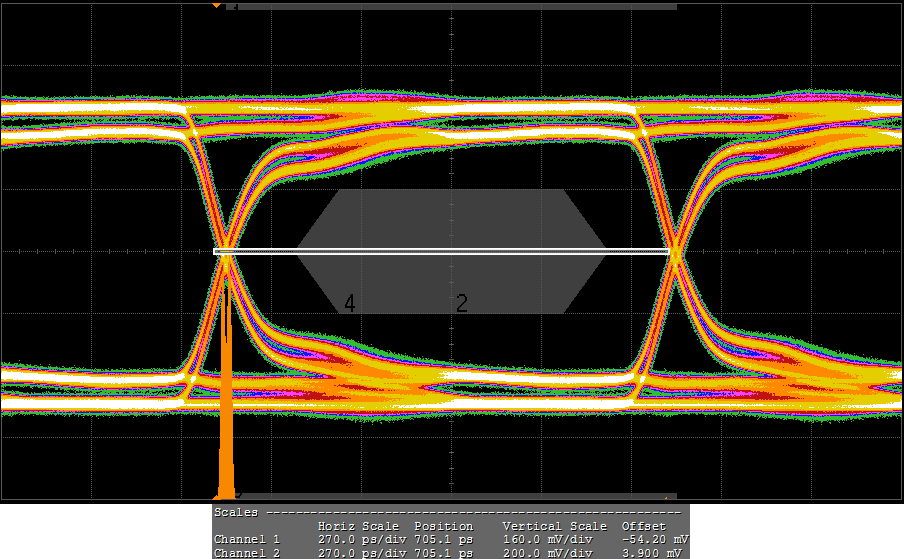
Task: Click the left eye crossing point
Action: click(226, 252)
